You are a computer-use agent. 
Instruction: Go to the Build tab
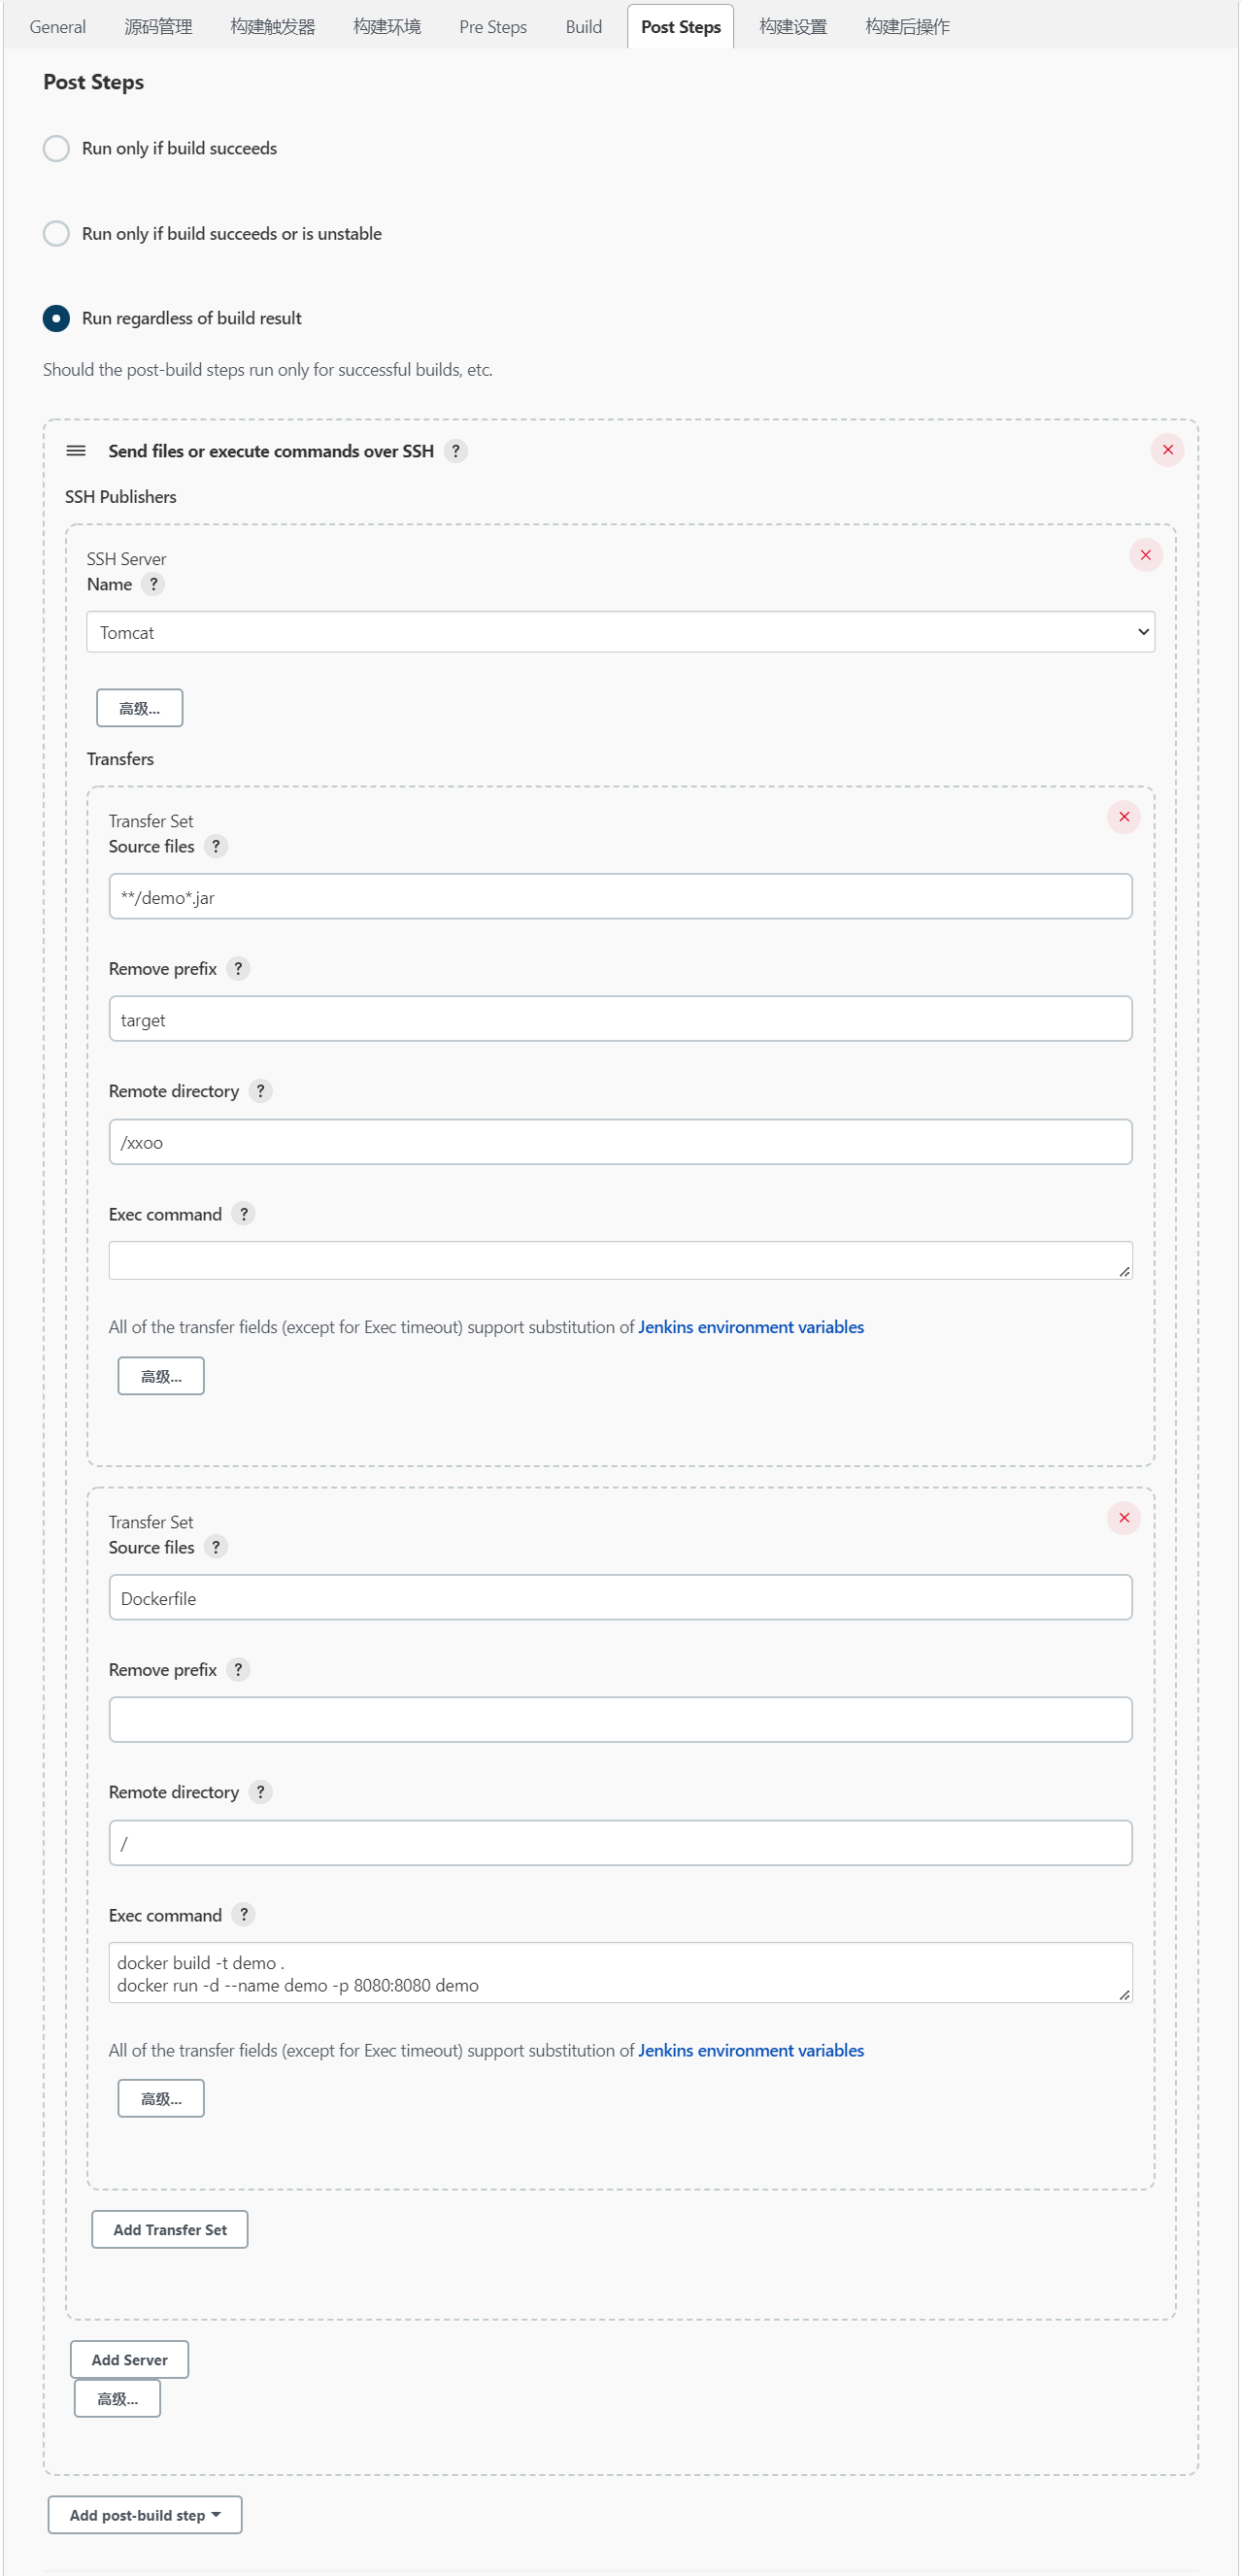pos(583,27)
